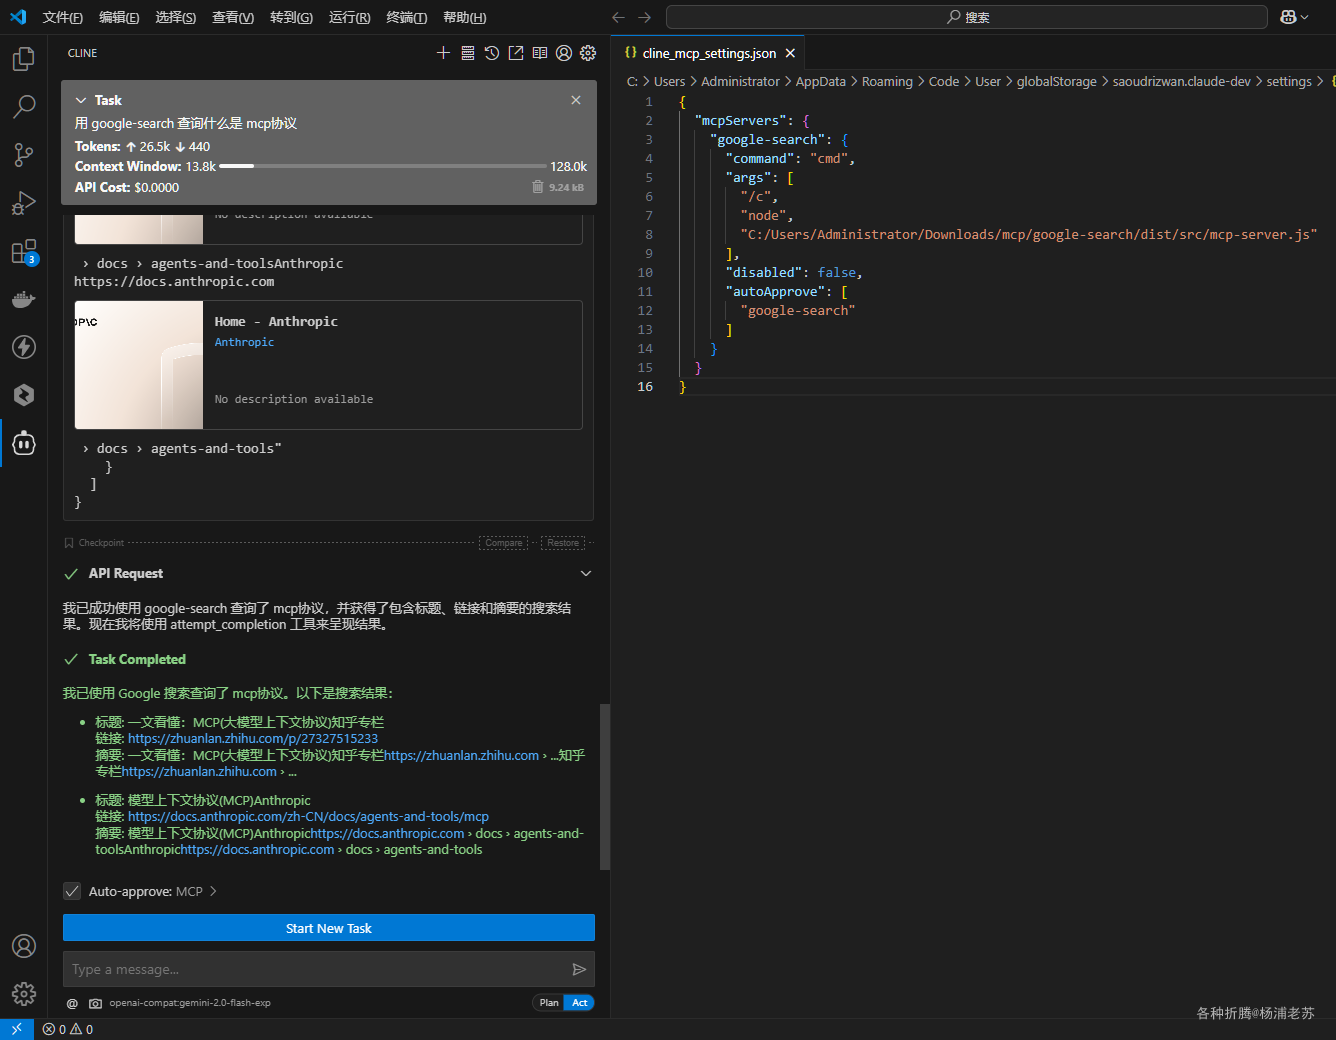Open Cline task history clock icon
This screenshot has width=1336, height=1040.
[491, 53]
